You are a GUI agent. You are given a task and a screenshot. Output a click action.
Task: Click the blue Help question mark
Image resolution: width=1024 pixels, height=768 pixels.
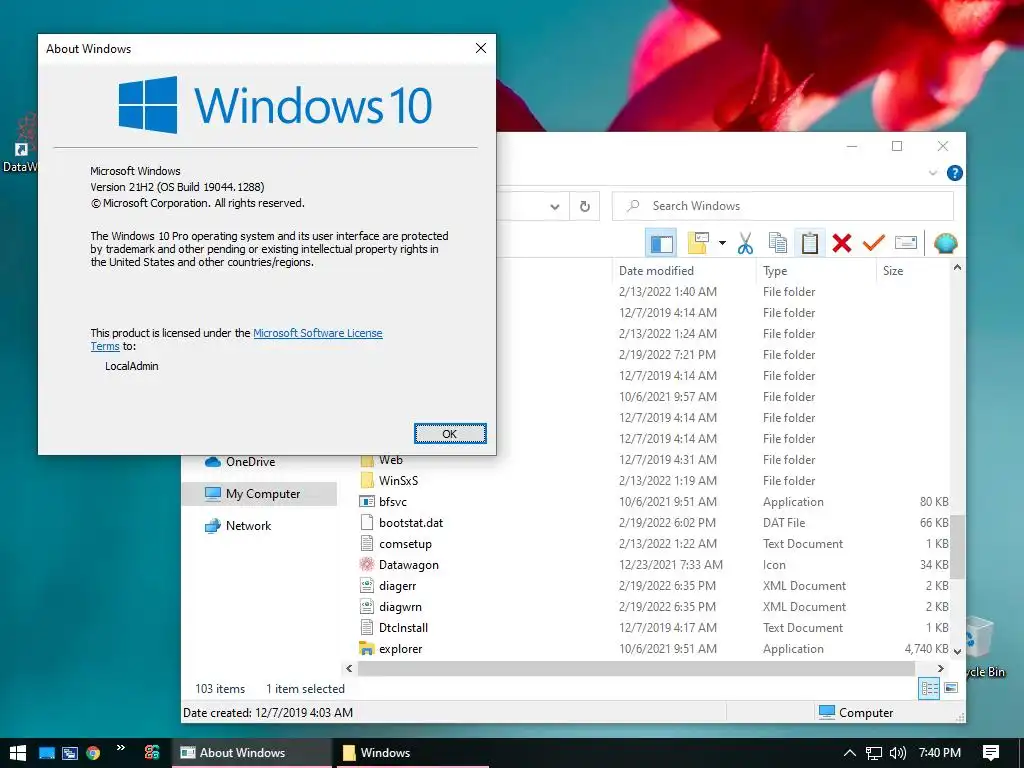[x=954, y=173]
